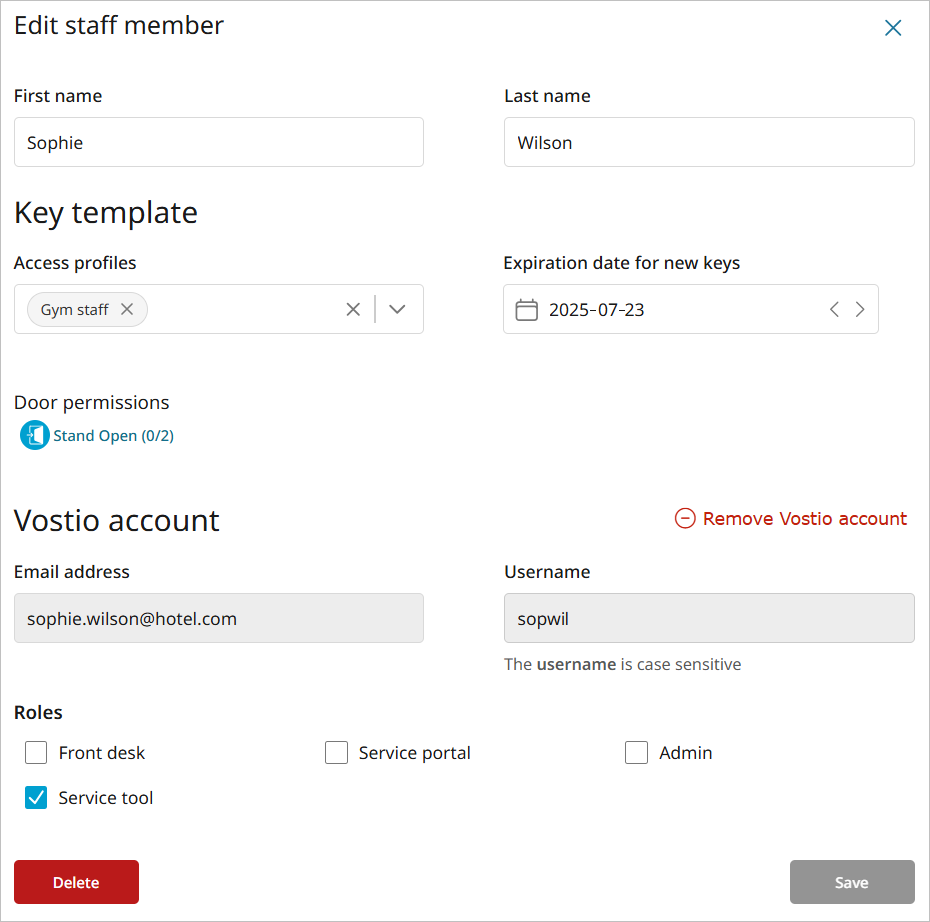
Task: Expand the Access profiles dropdown
Action: pyautogui.click(x=397, y=310)
